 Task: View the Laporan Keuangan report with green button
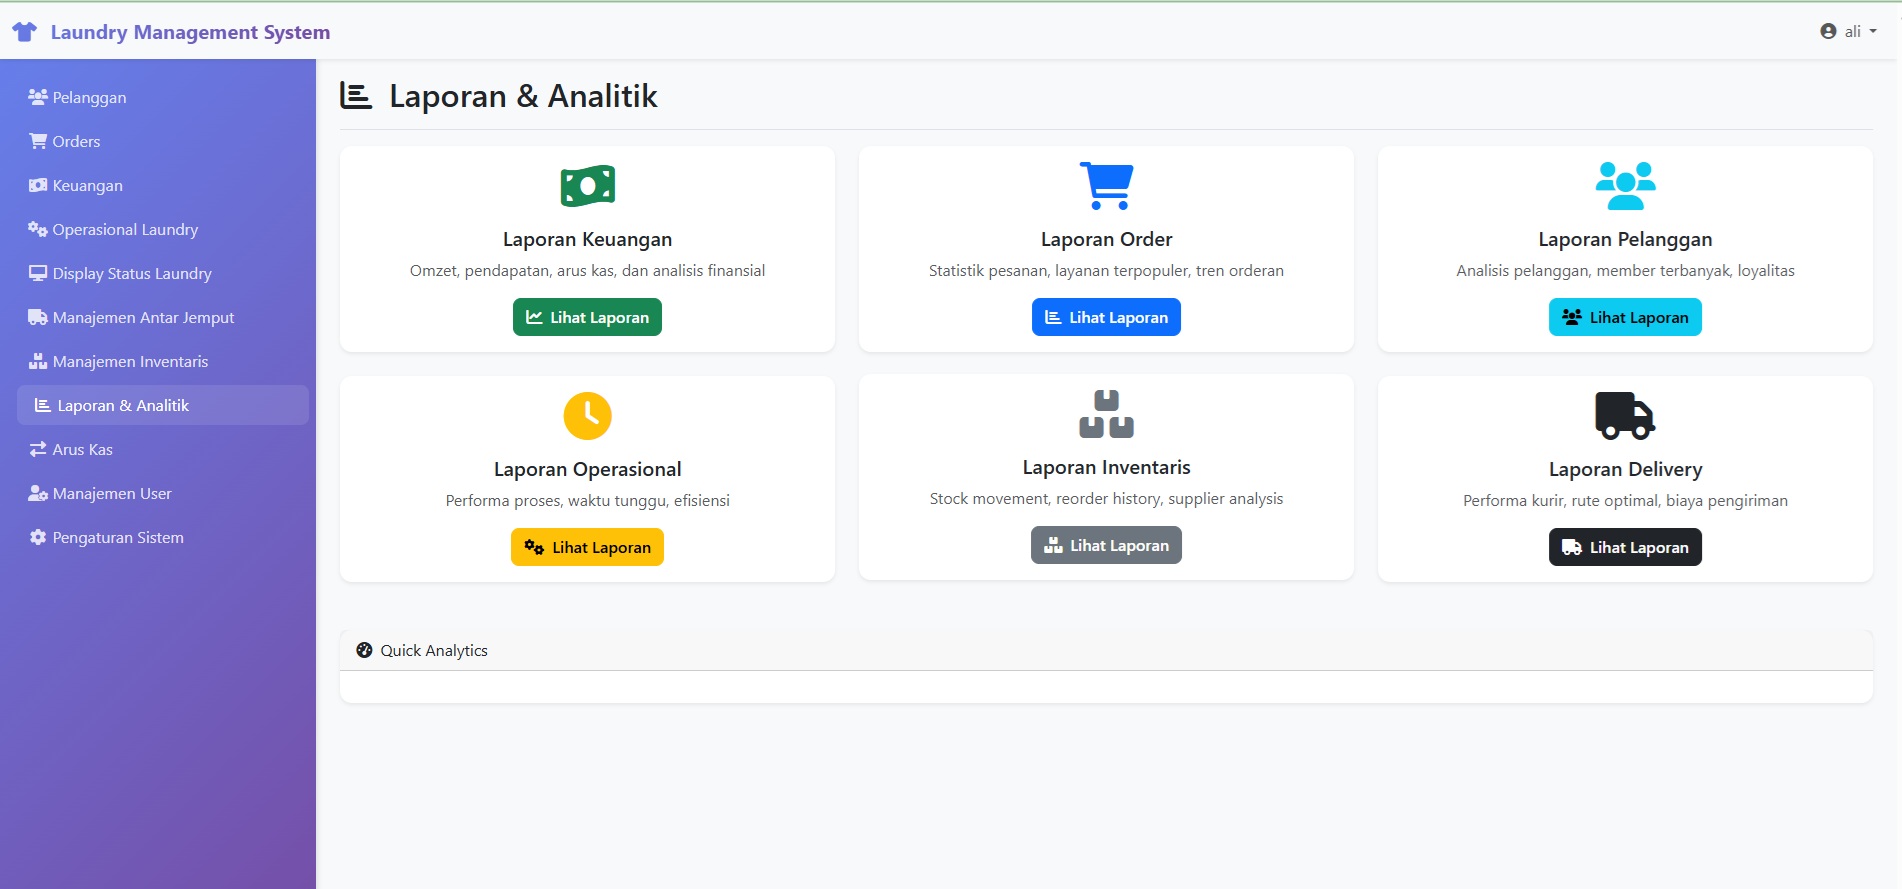pos(587,318)
